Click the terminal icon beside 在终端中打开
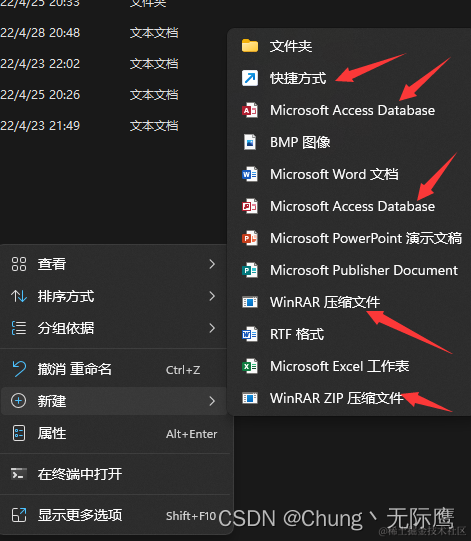 [x=19, y=474]
